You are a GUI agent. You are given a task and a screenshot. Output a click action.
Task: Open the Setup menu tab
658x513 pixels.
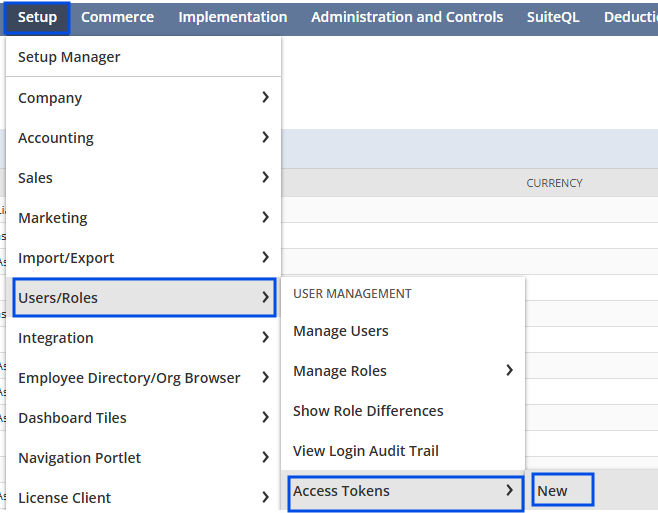point(37,18)
